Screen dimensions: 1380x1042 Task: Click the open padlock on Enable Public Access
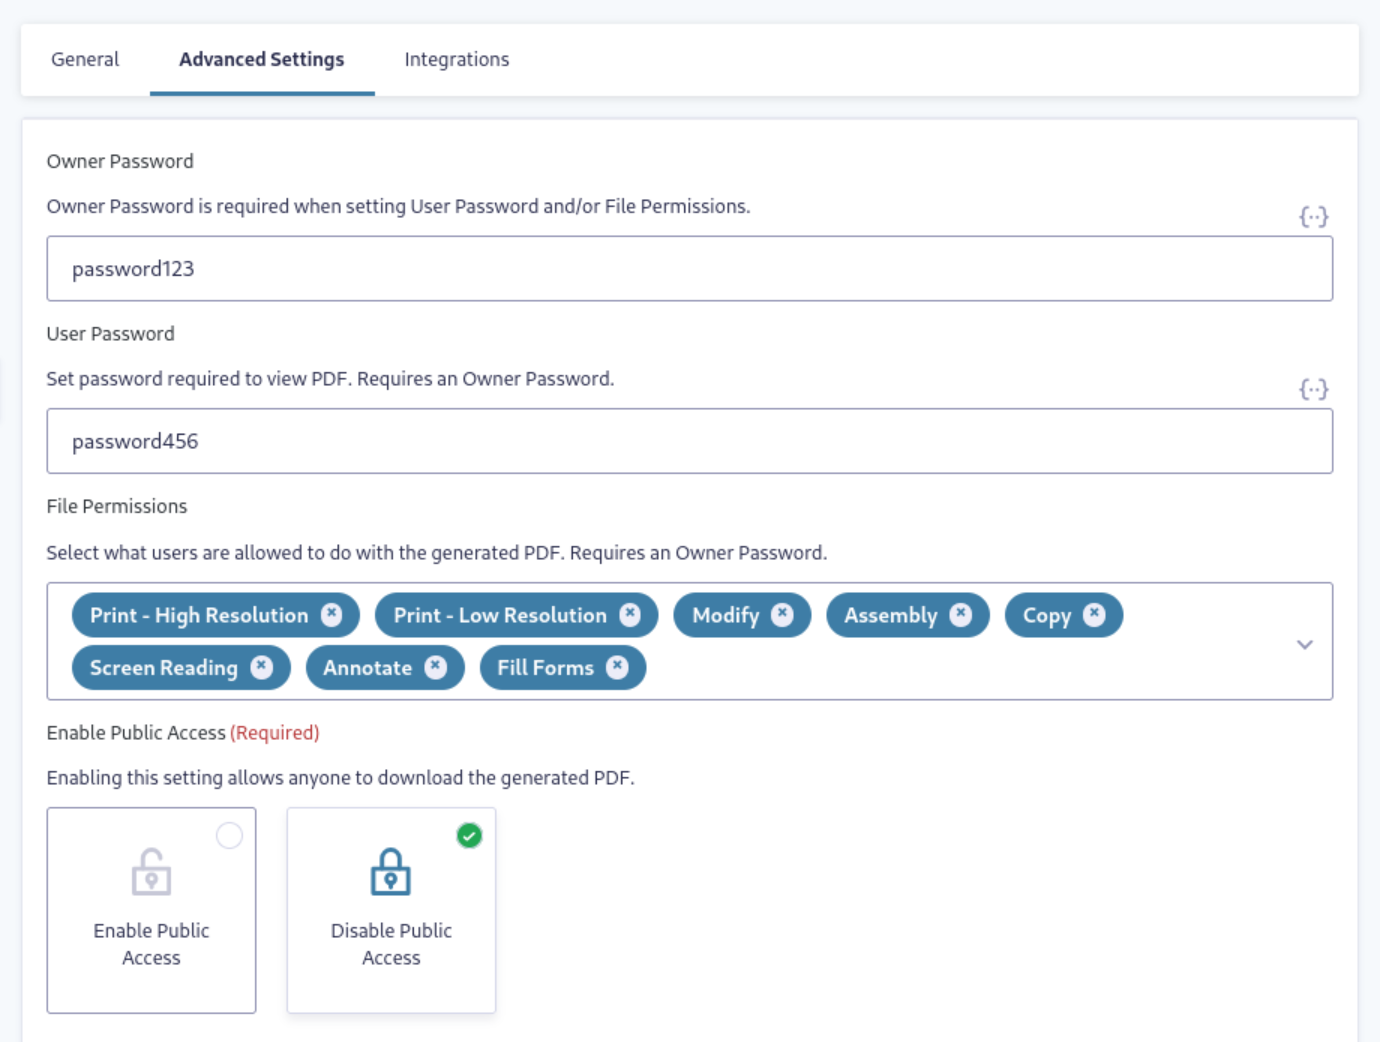click(151, 873)
